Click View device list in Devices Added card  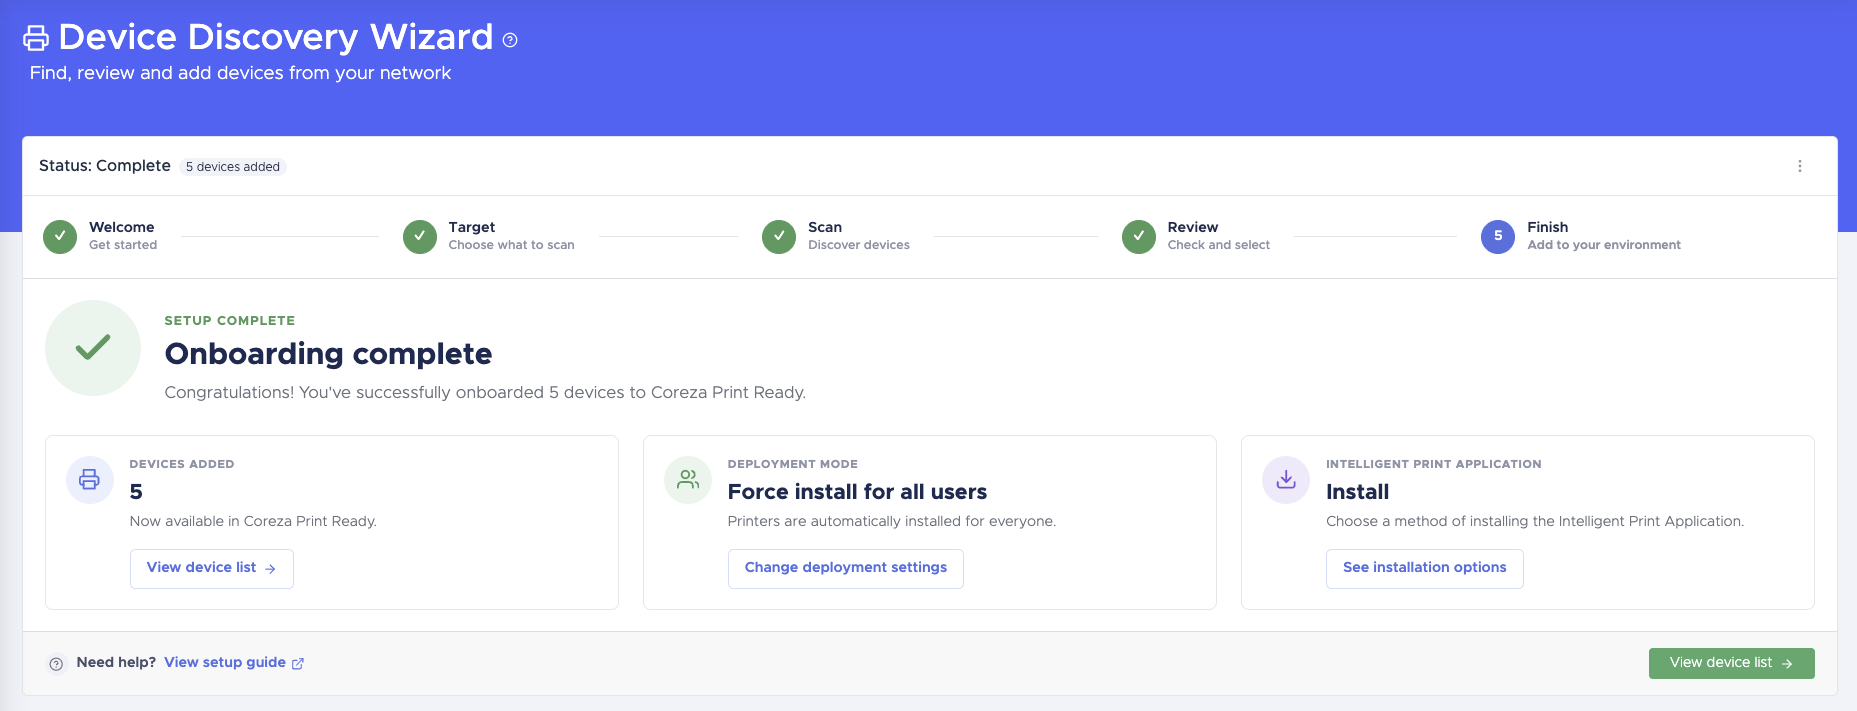[212, 568]
